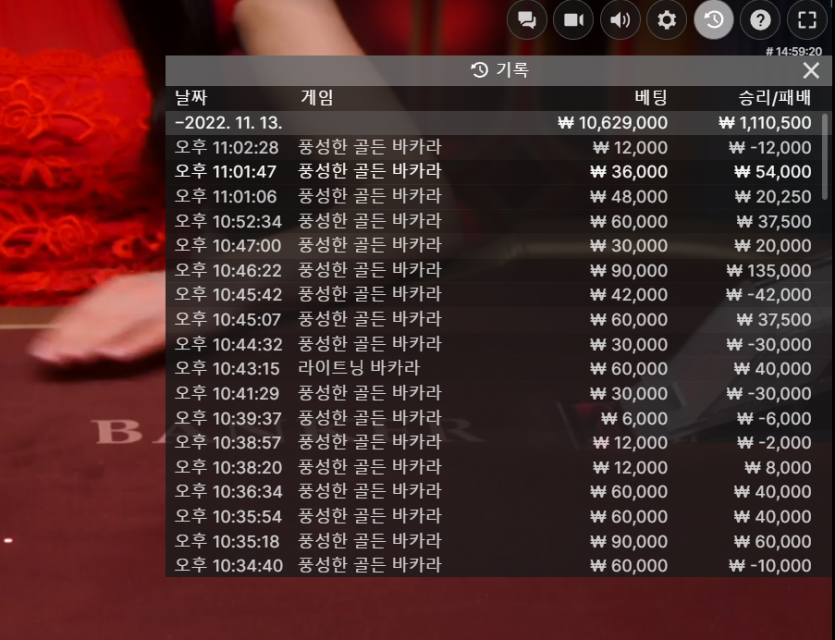This screenshot has width=835, height=640.
Task: Open the chat icon
Action: point(527,20)
